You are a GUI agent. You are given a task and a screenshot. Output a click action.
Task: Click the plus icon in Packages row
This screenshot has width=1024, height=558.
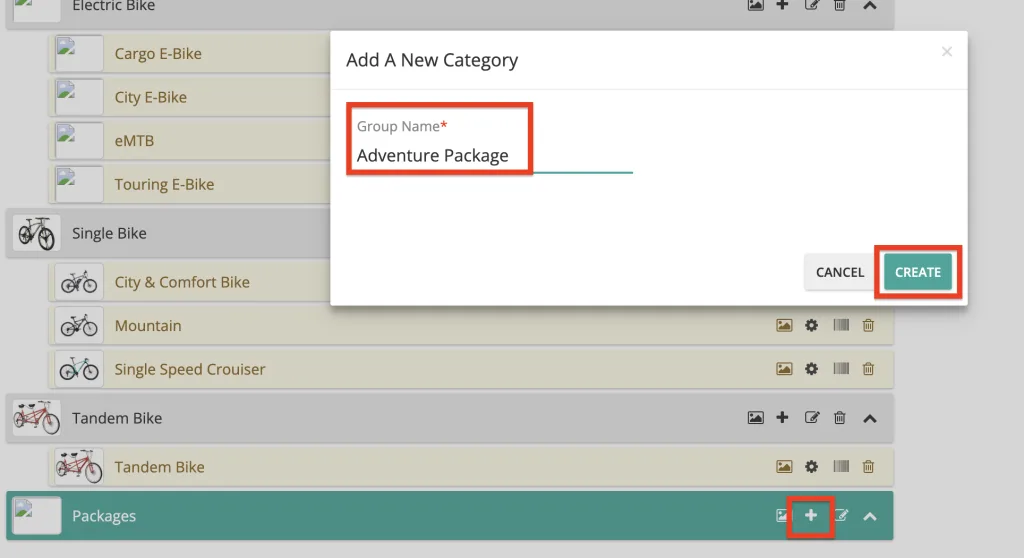[811, 516]
